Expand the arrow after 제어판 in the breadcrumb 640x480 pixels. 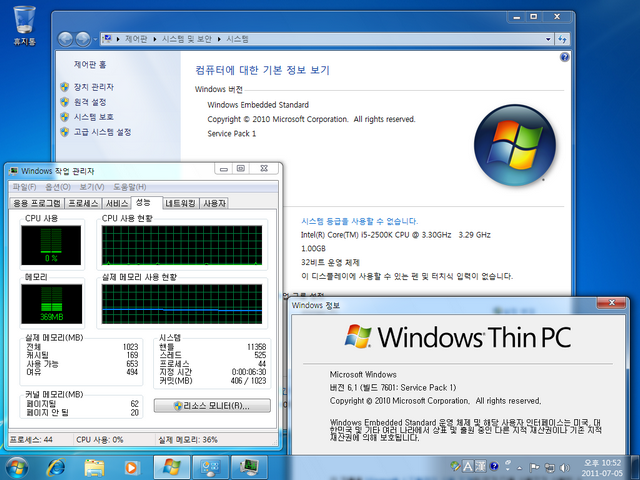point(155,39)
